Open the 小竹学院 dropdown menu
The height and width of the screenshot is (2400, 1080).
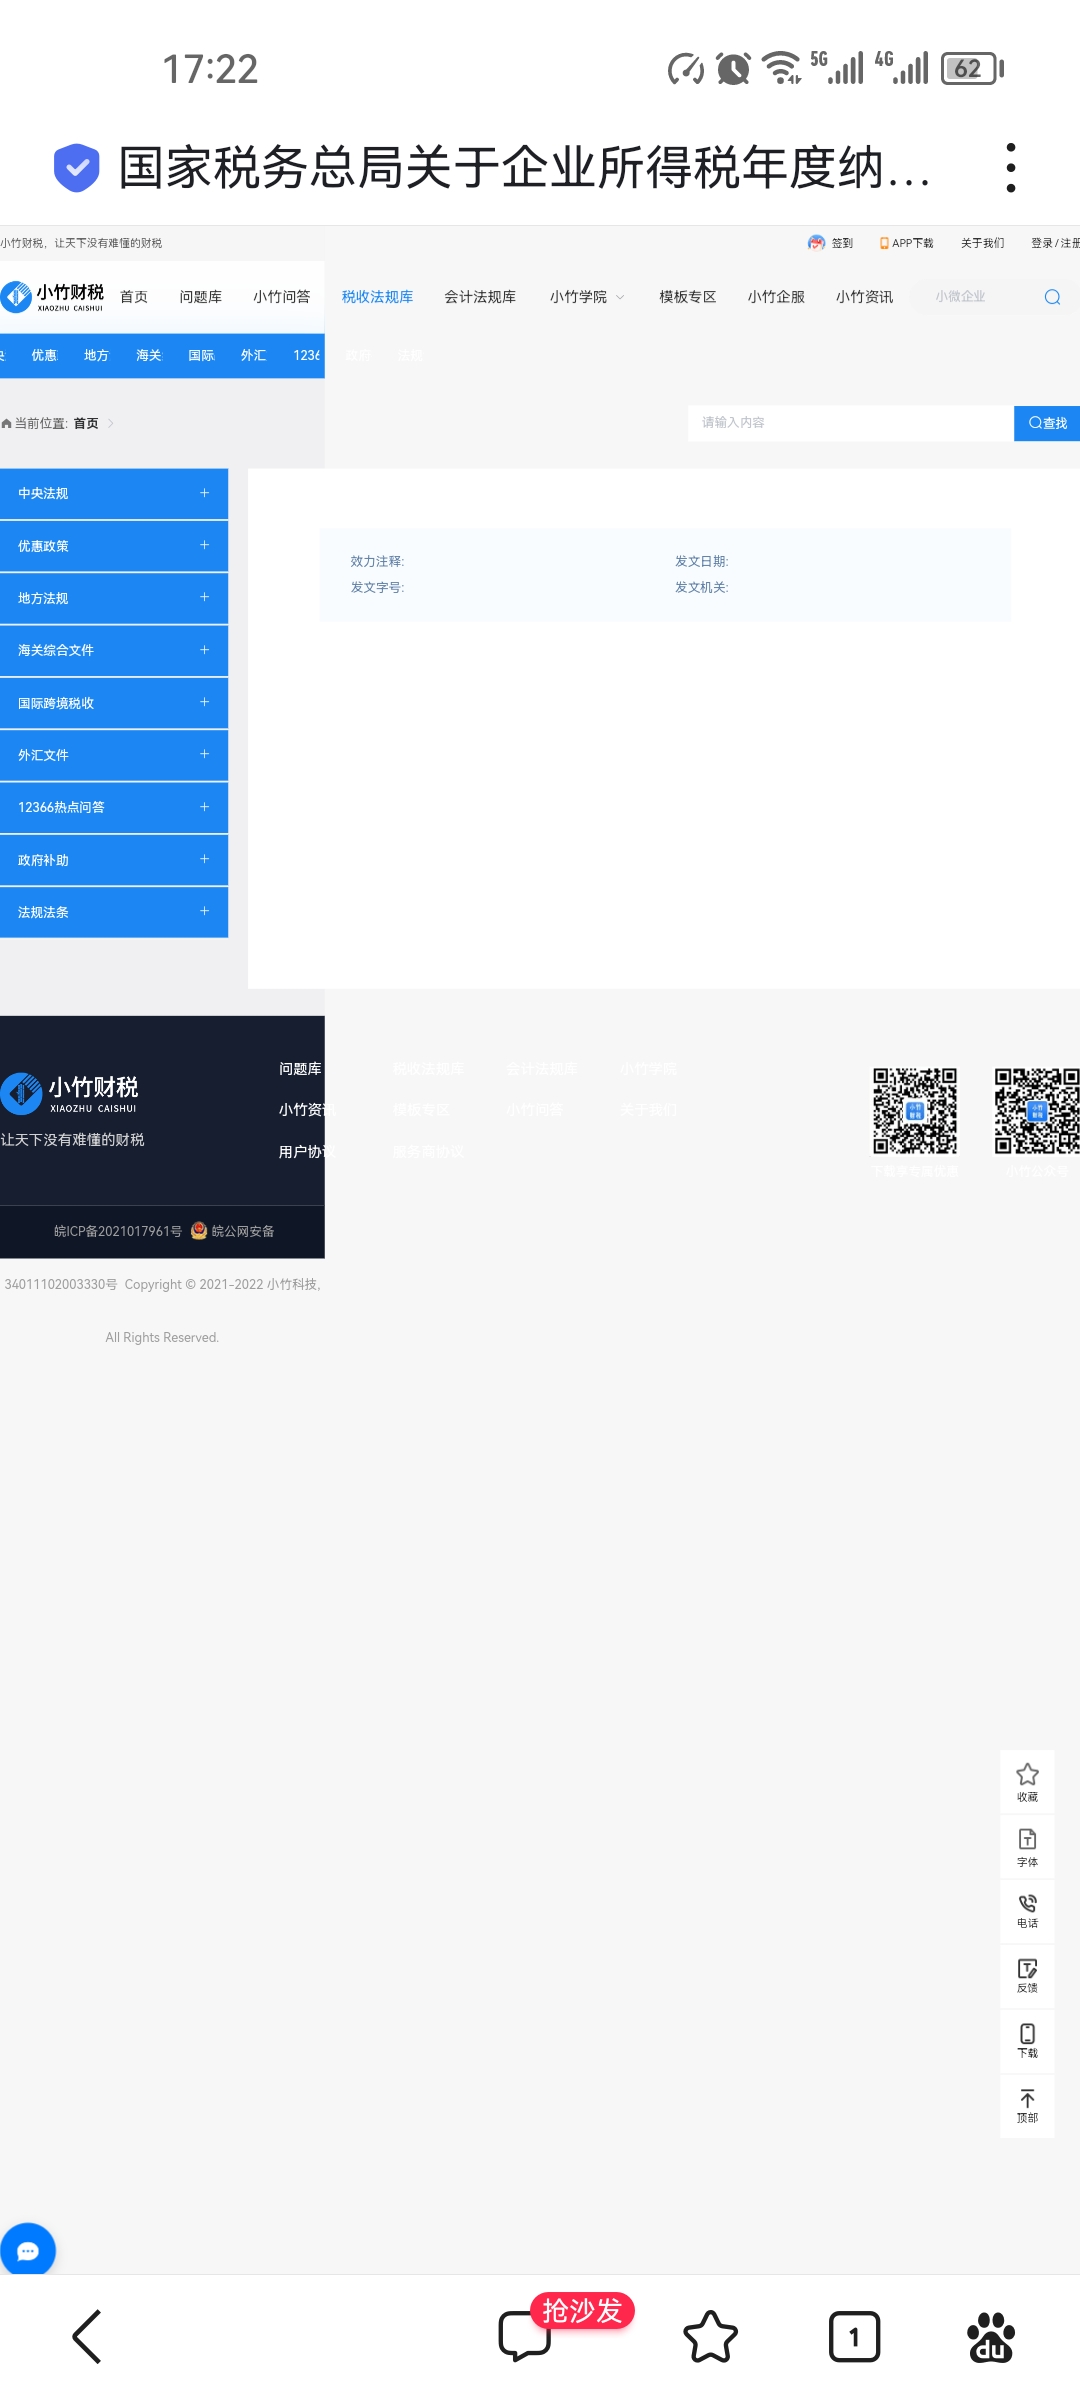point(587,297)
